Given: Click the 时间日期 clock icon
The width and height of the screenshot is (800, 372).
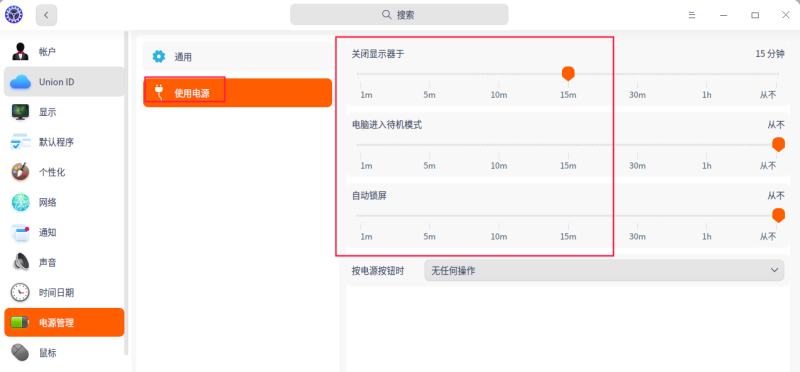Looking at the screenshot, I should (x=20, y=292).
